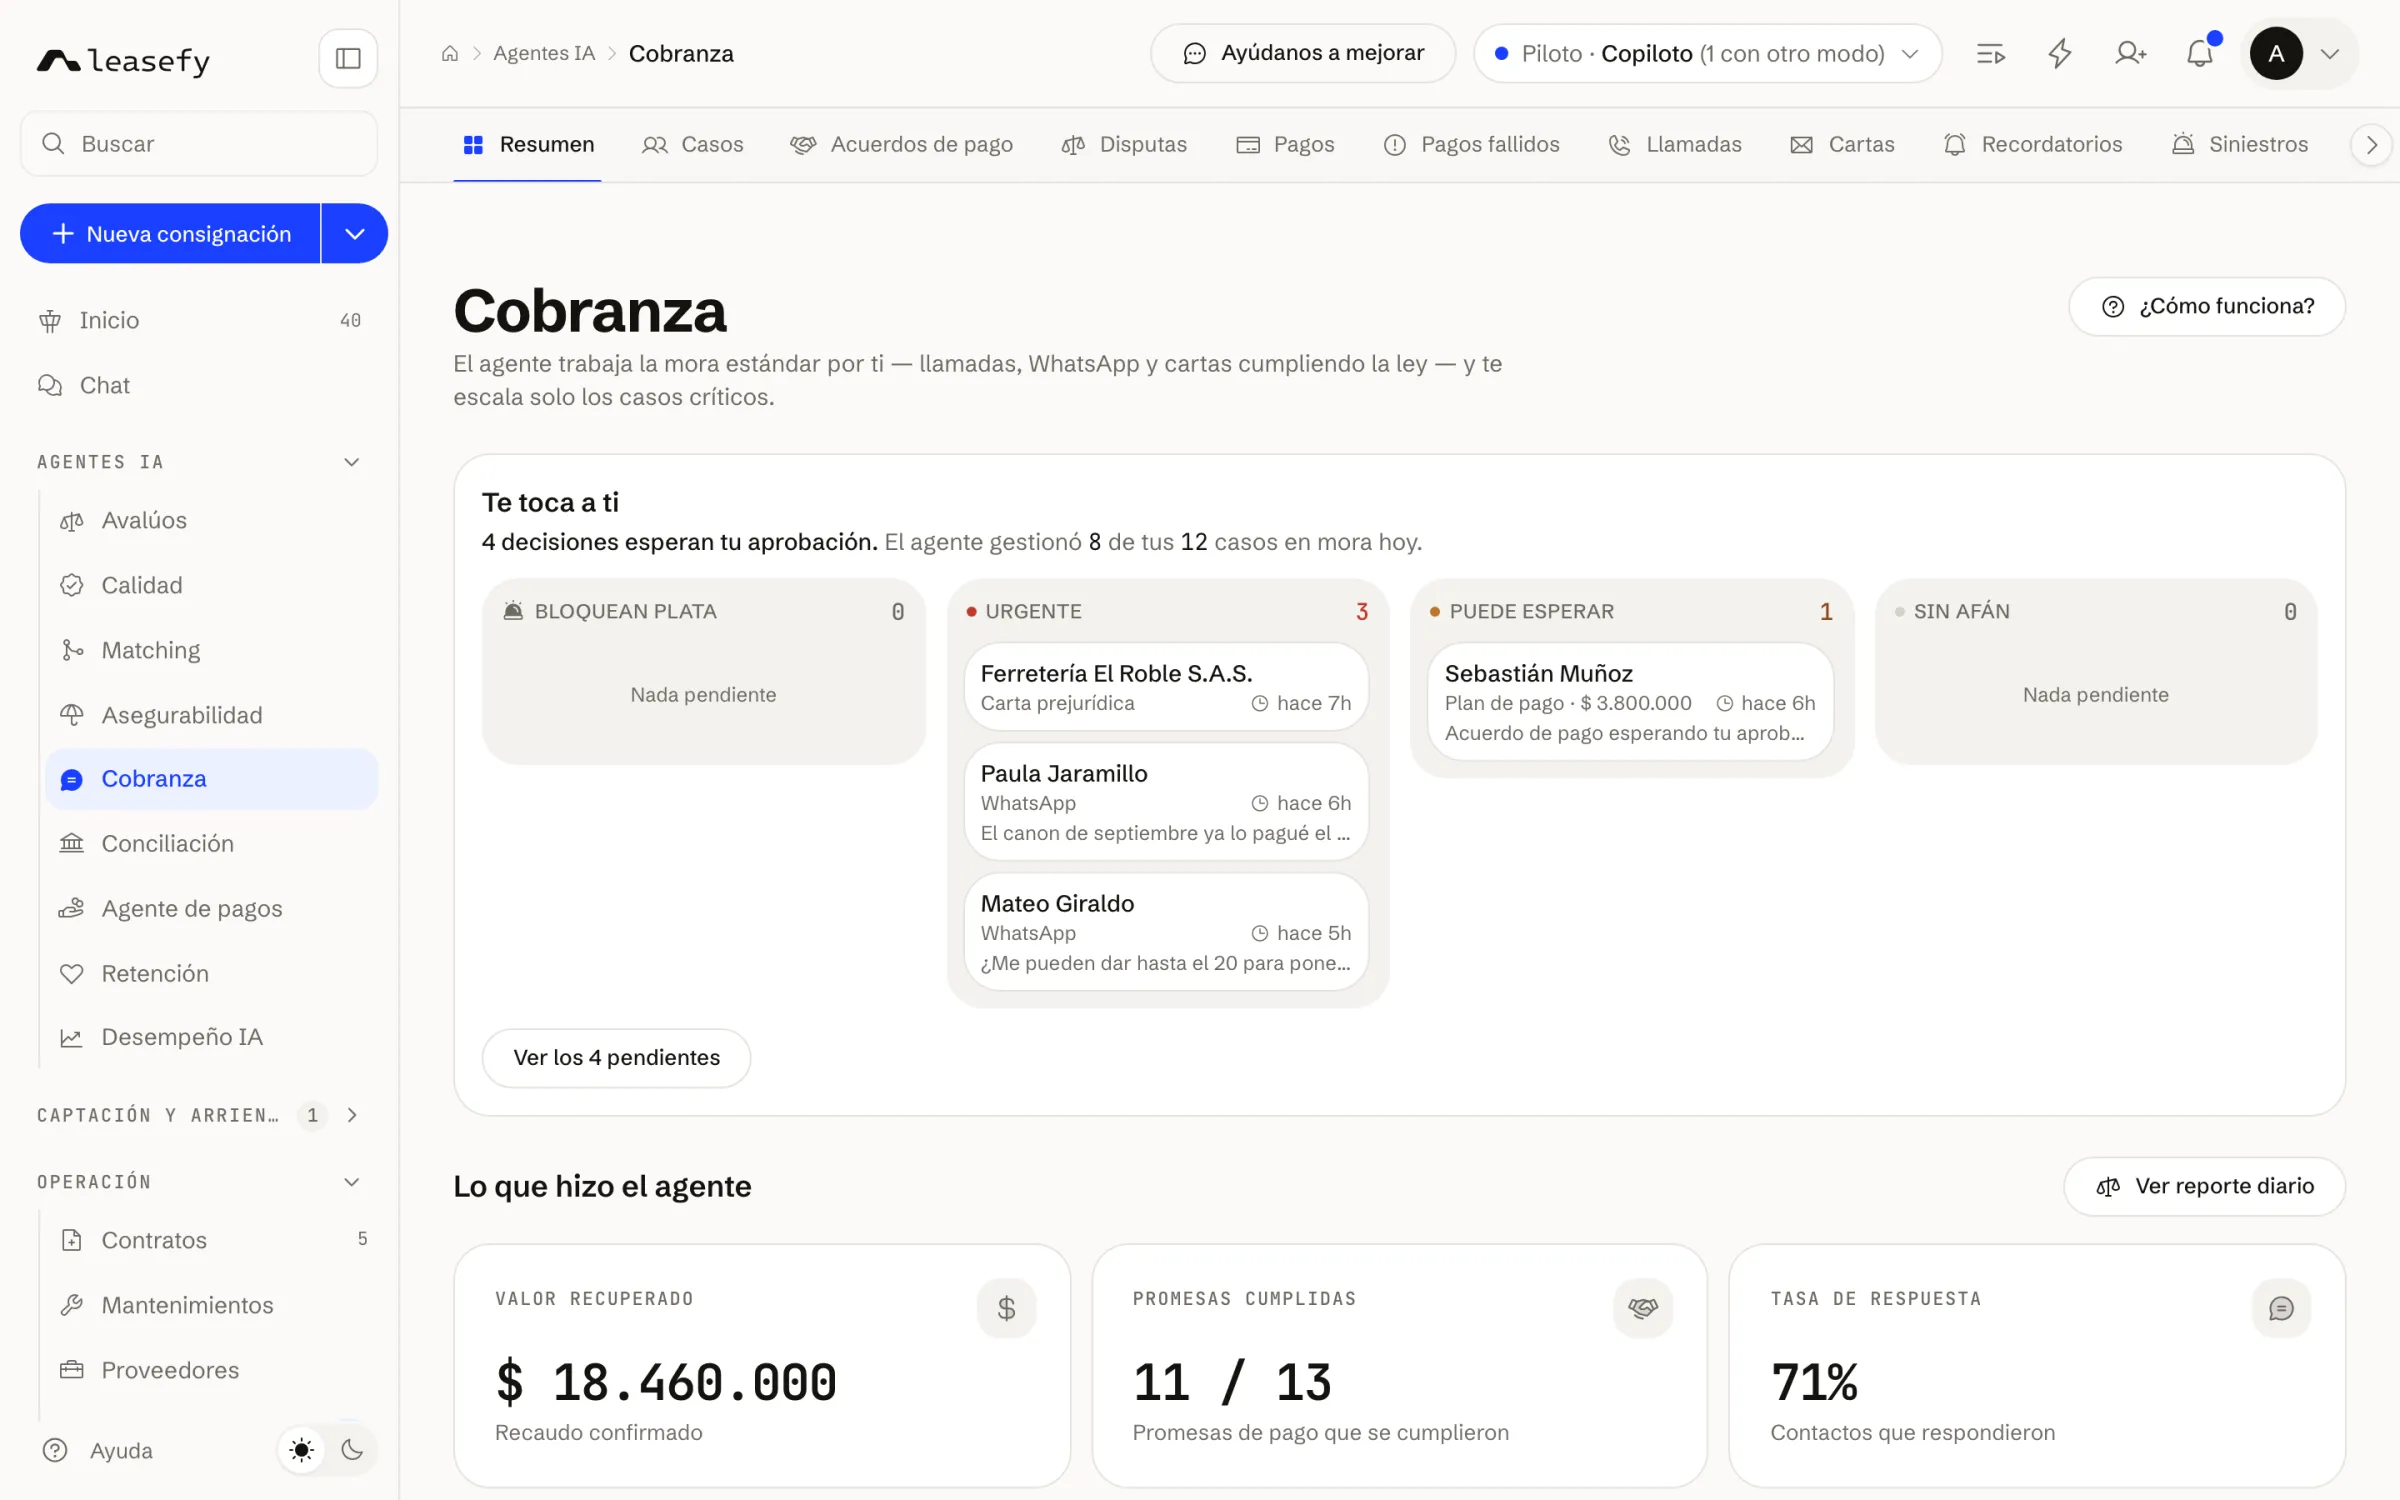Open Calidad agent in sidebar

click(x=211, y=585)
